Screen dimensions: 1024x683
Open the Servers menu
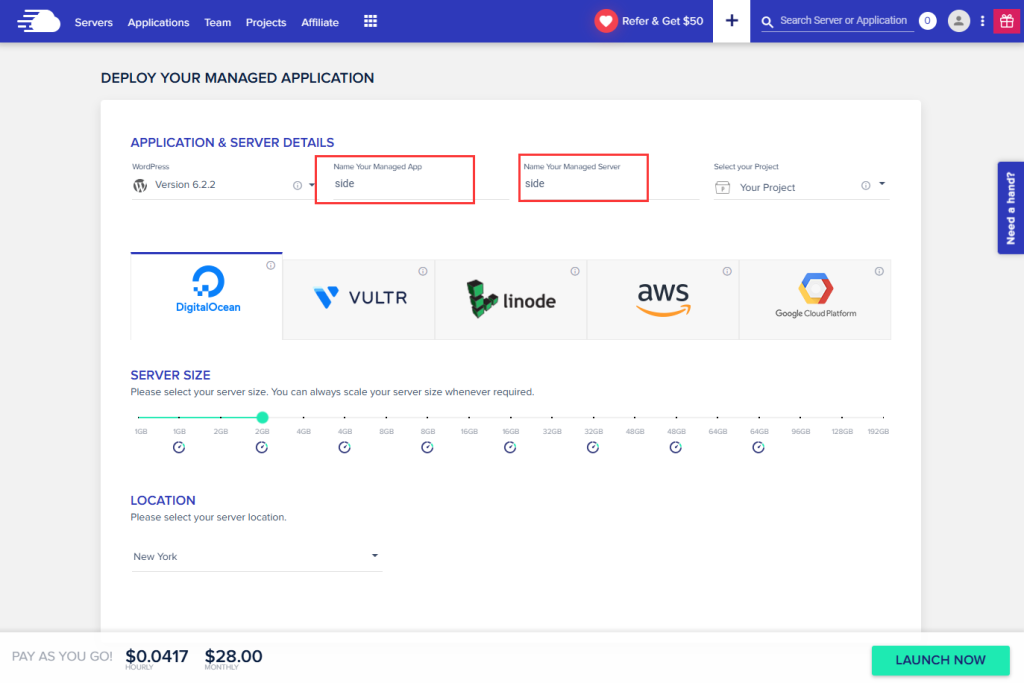pos(93,22)
